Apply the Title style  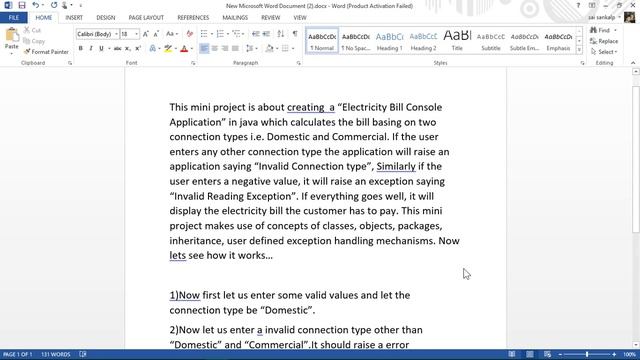pos(457,41)
